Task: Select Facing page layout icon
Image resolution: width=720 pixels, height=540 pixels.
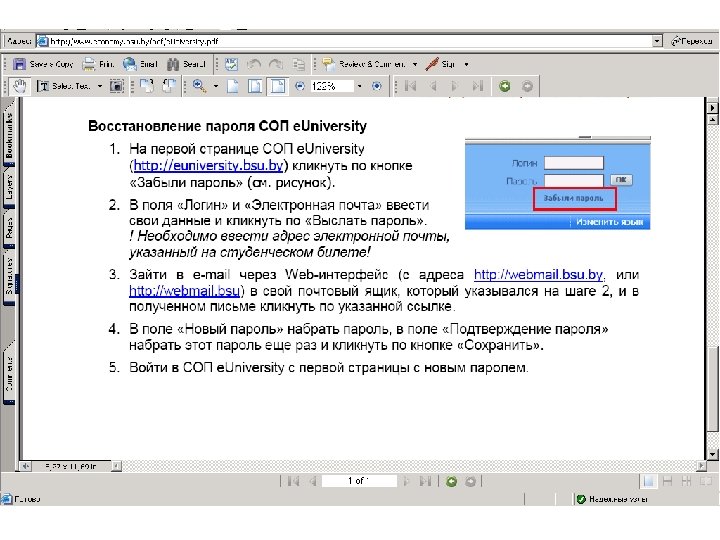Action: click(705, 481)
